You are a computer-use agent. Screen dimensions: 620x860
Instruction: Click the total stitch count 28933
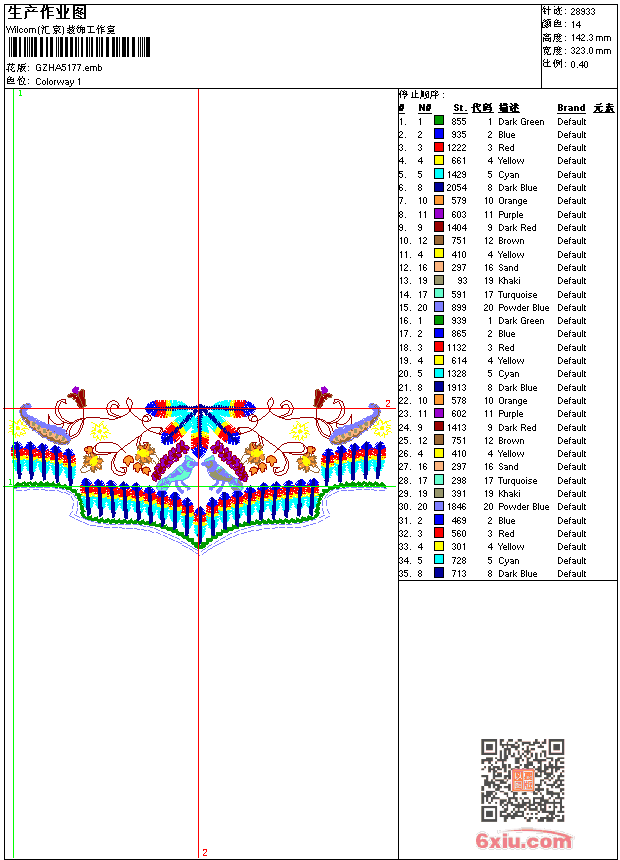[x=583, y=11]
